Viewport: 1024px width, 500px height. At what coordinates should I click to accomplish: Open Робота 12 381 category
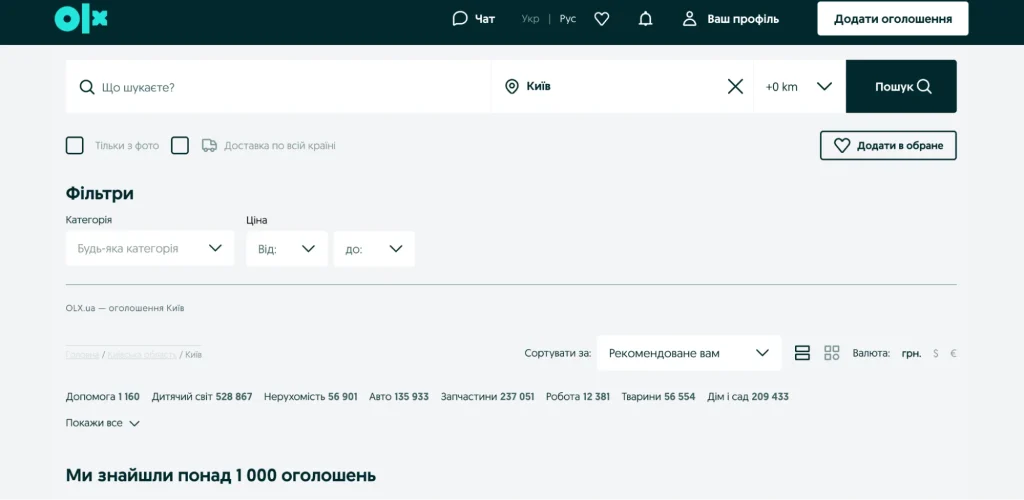tap(578, 396)
